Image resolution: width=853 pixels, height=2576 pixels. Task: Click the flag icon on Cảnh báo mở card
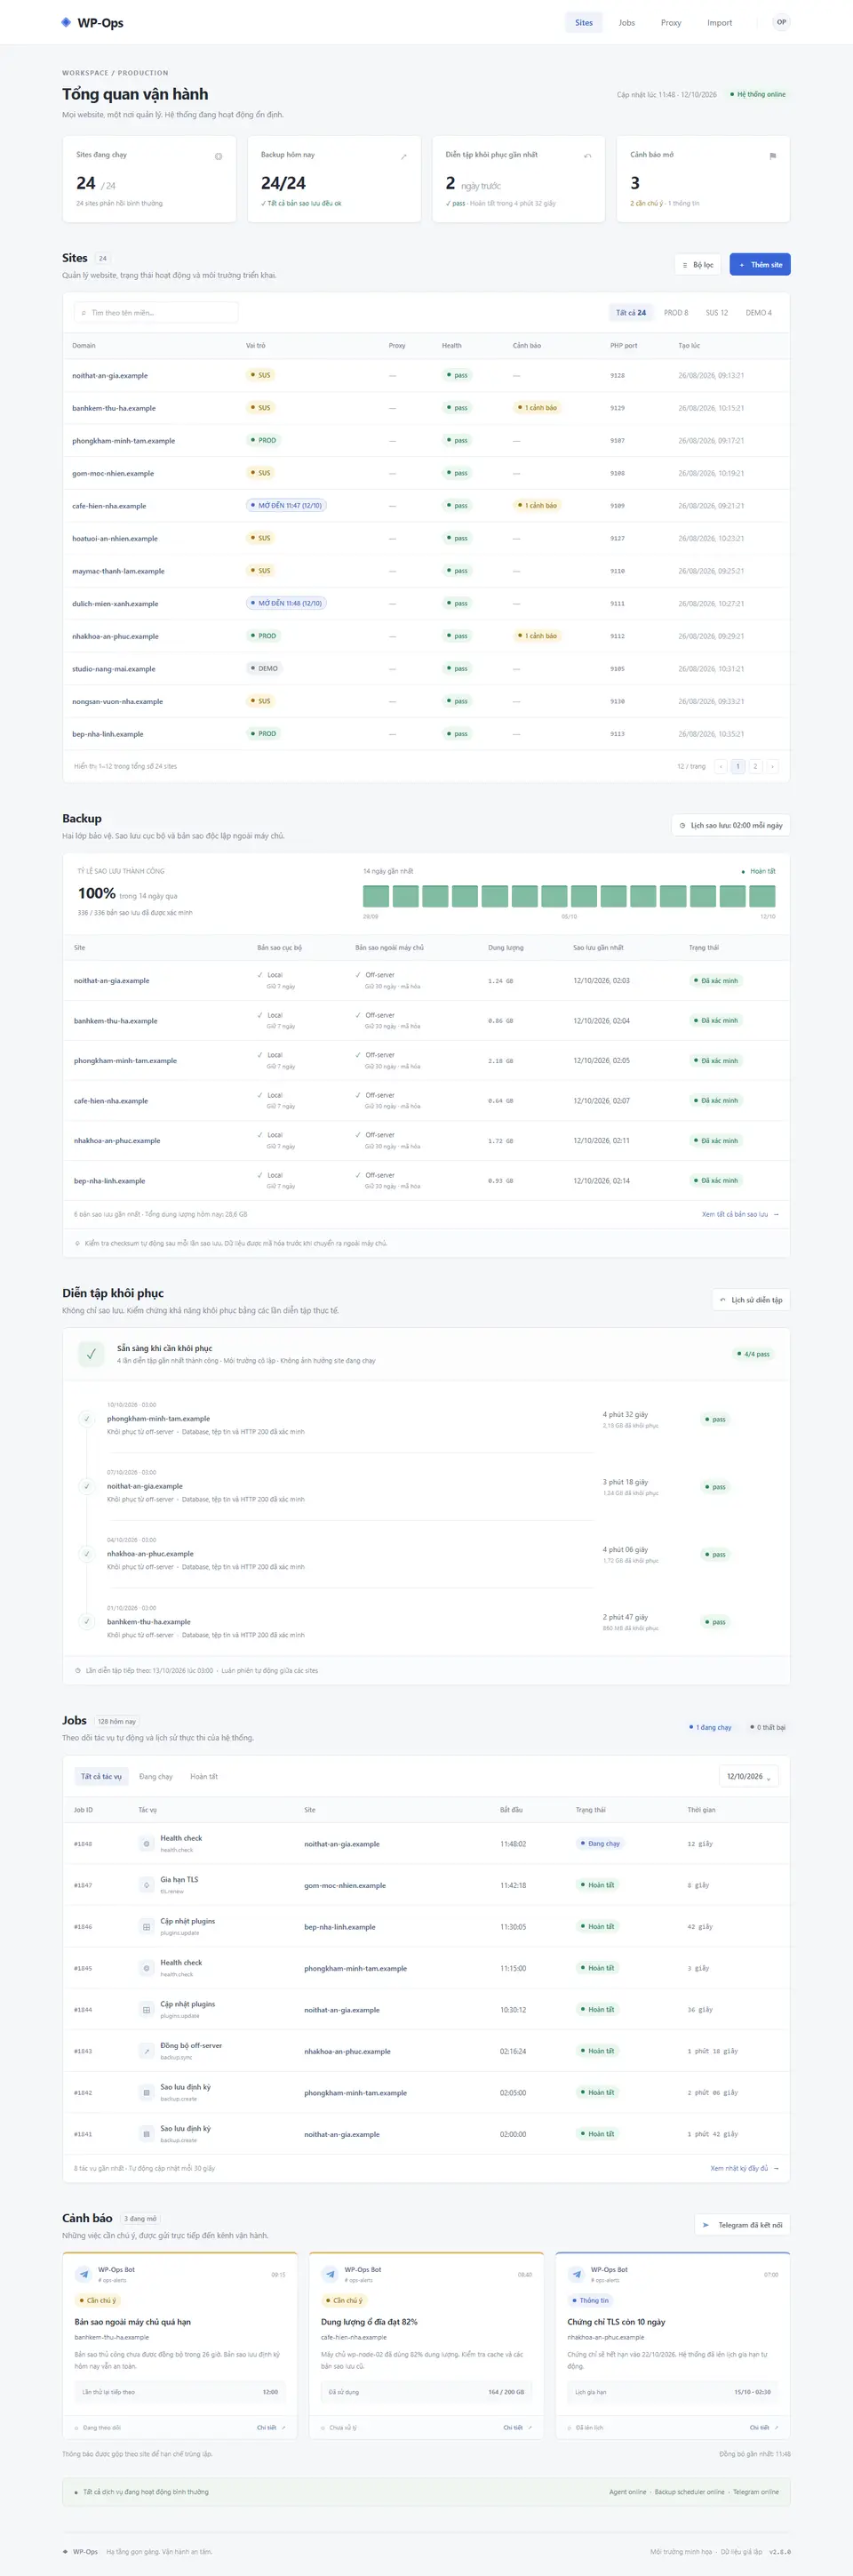[x=773, y=156]
